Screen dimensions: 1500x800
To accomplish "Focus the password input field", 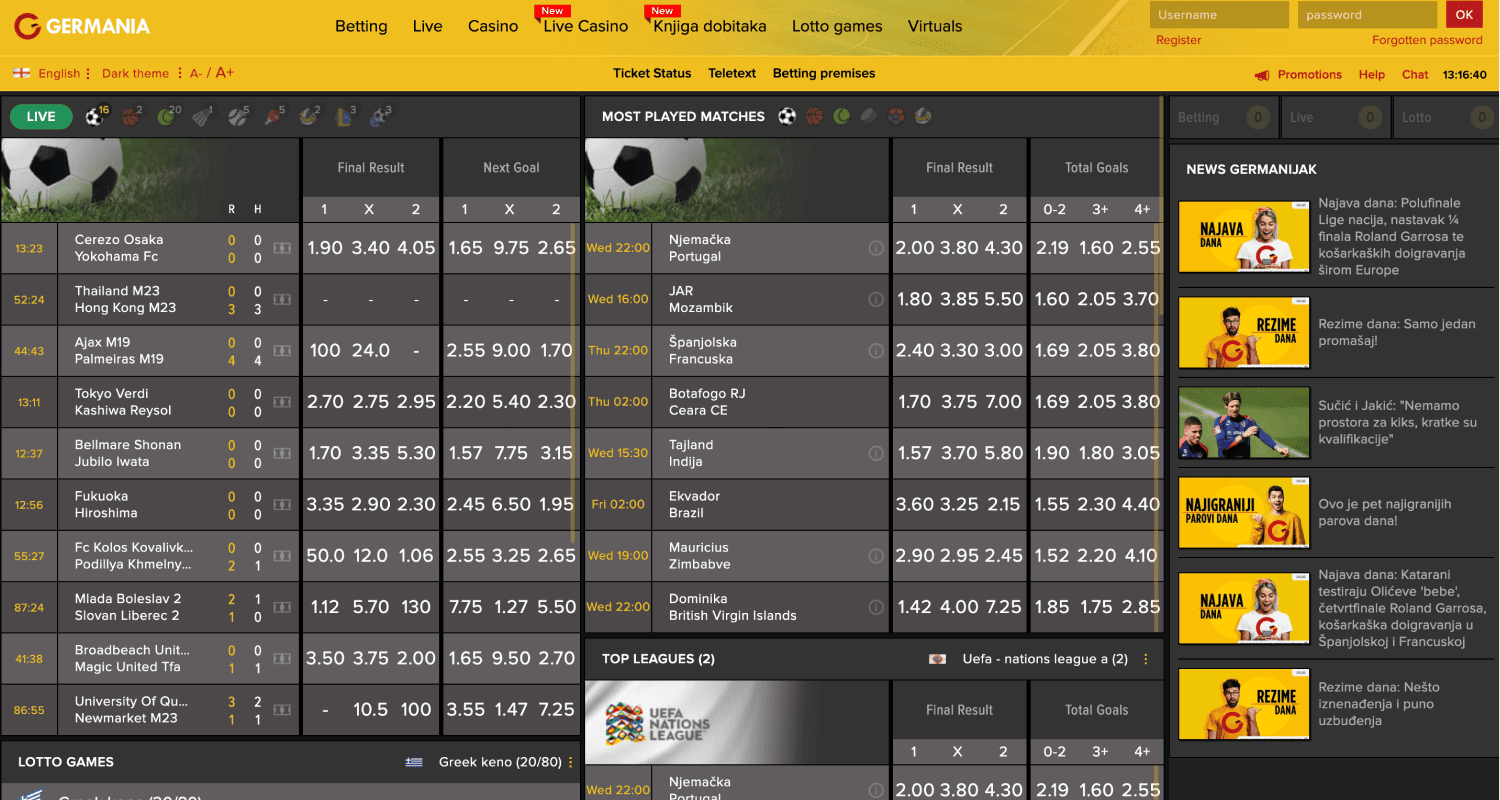I will [1368, 15].
